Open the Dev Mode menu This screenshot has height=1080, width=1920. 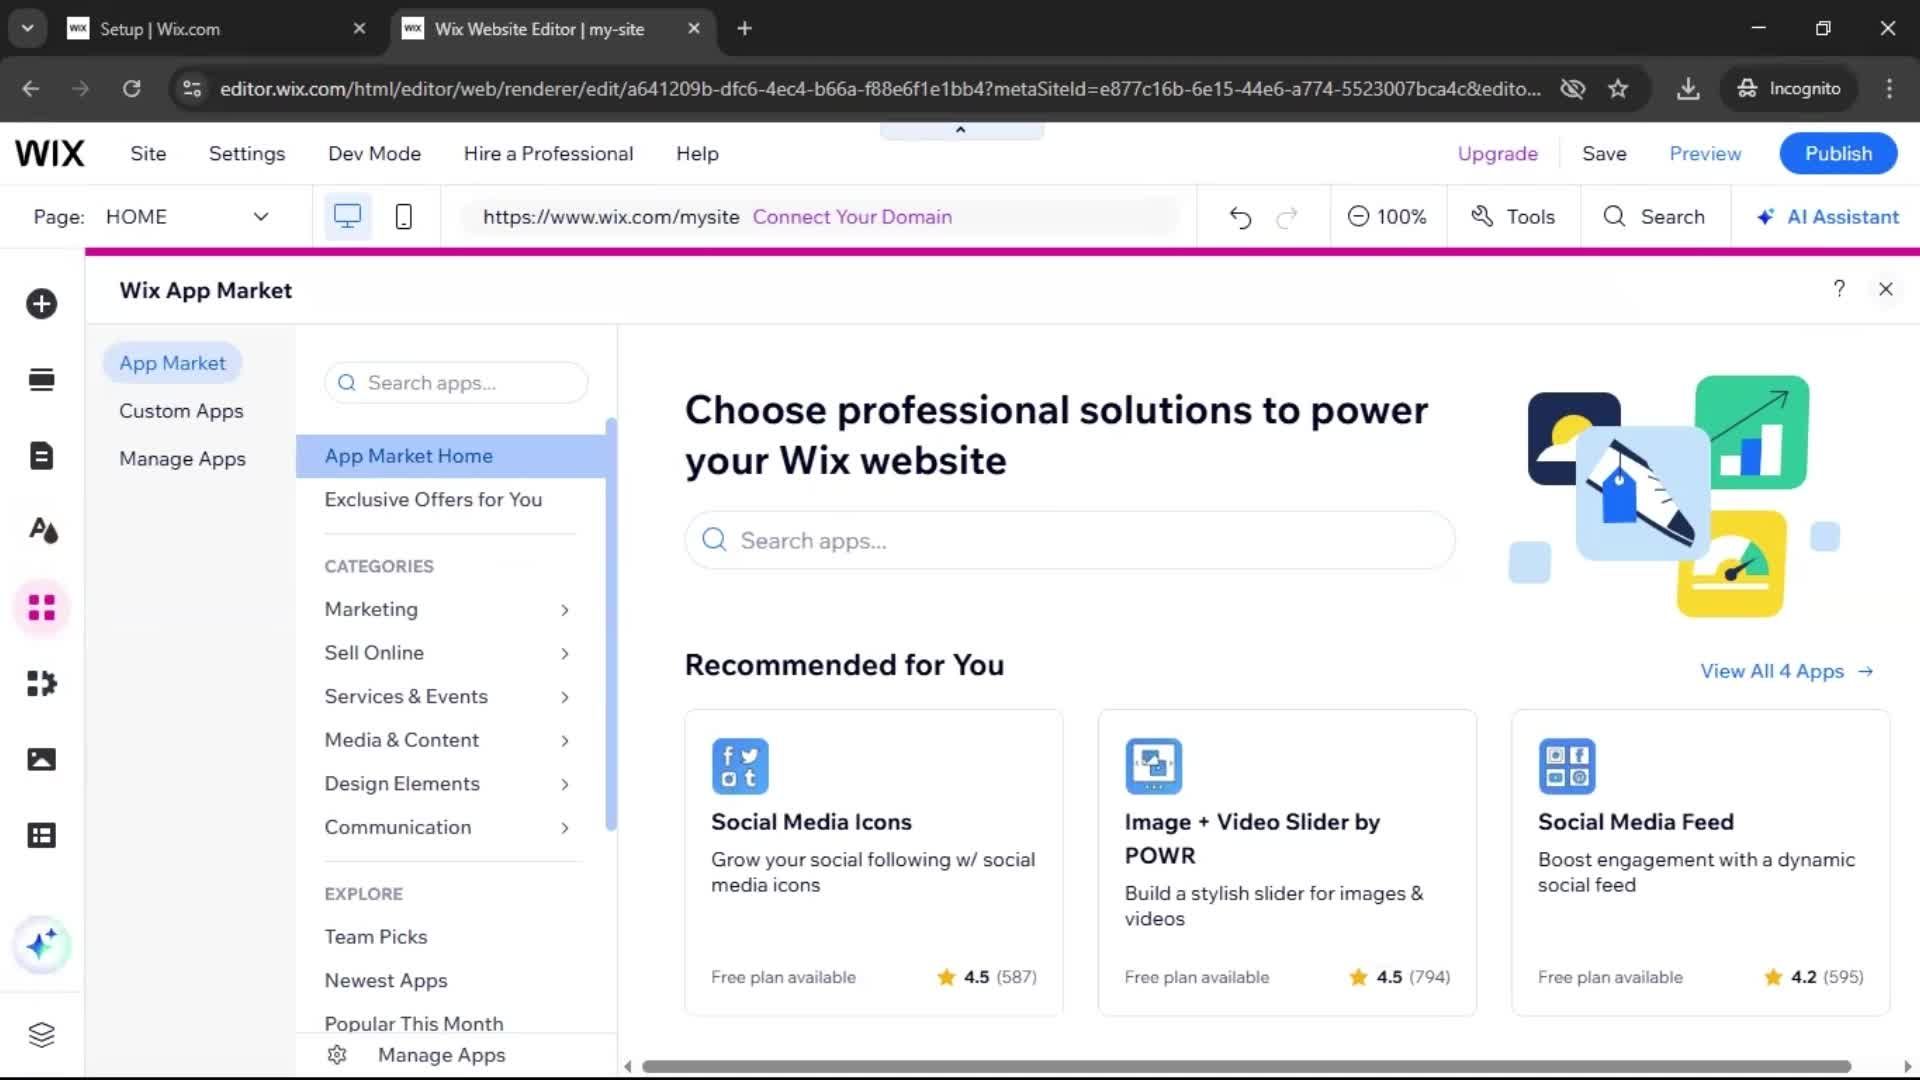point(375,154)
